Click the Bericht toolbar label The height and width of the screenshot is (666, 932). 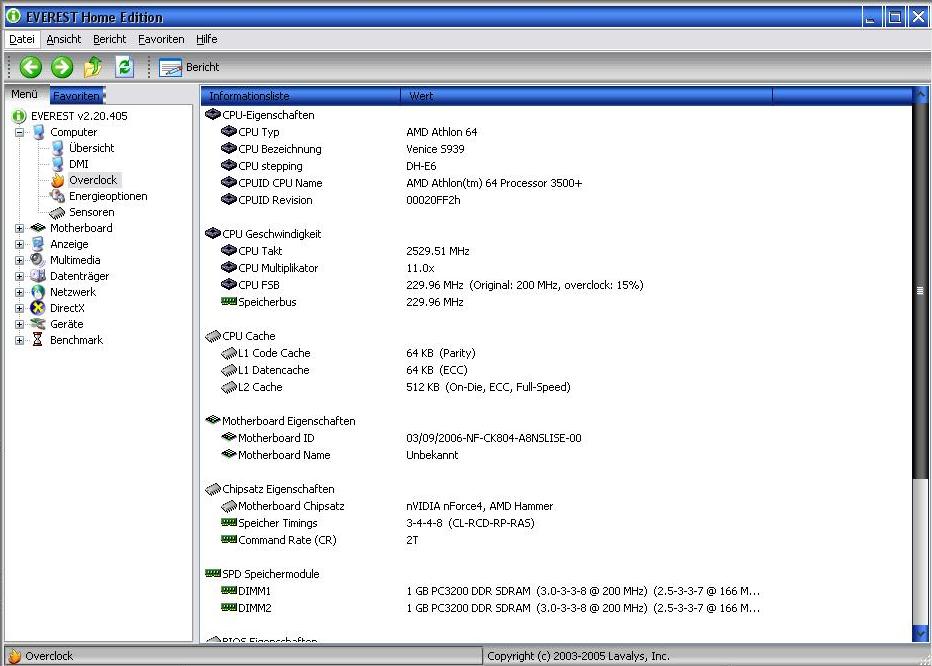(203, 67)
